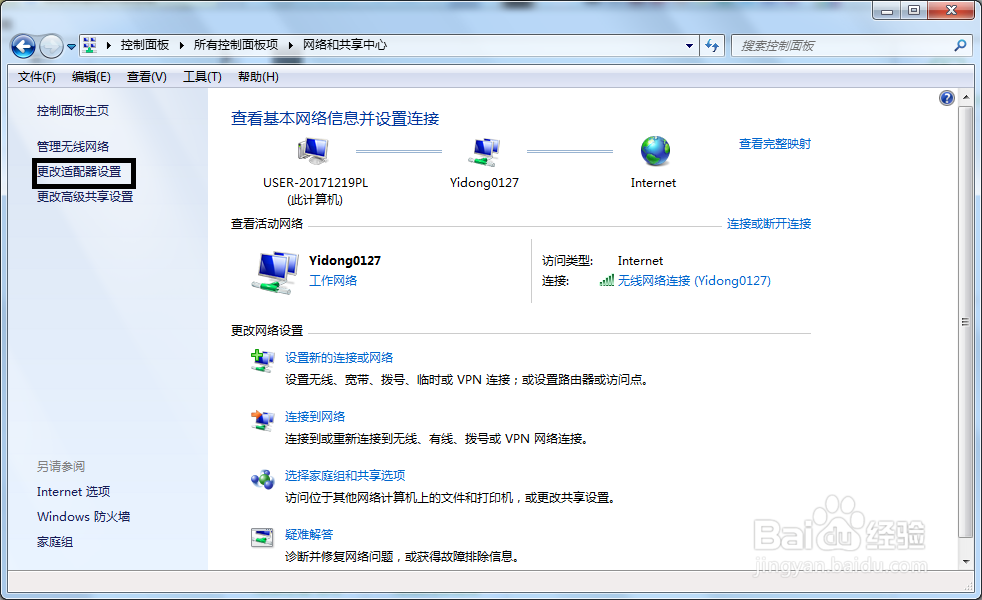Minimize the Network and Sharing Center window
The width and height of the screenshot is (982, 600).
(887, 11)
